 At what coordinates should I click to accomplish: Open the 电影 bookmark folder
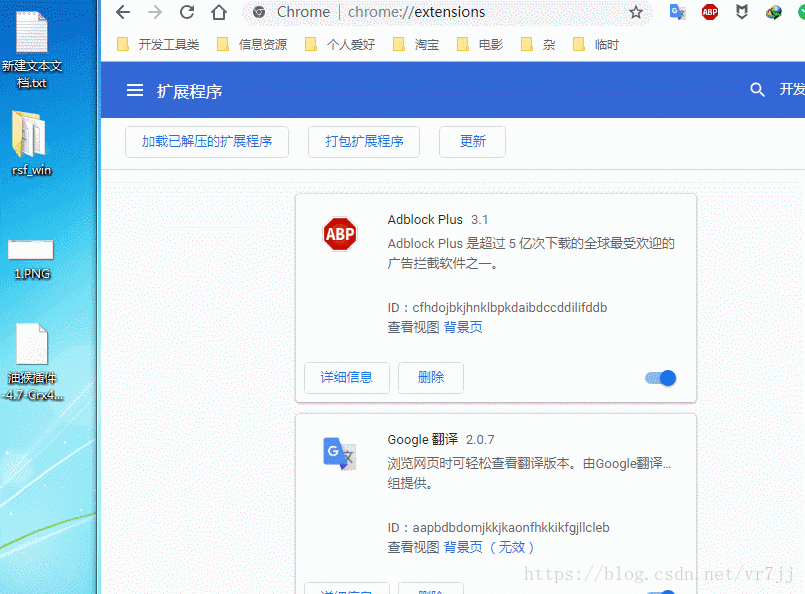pyautogui.click(x=480, y=44)
